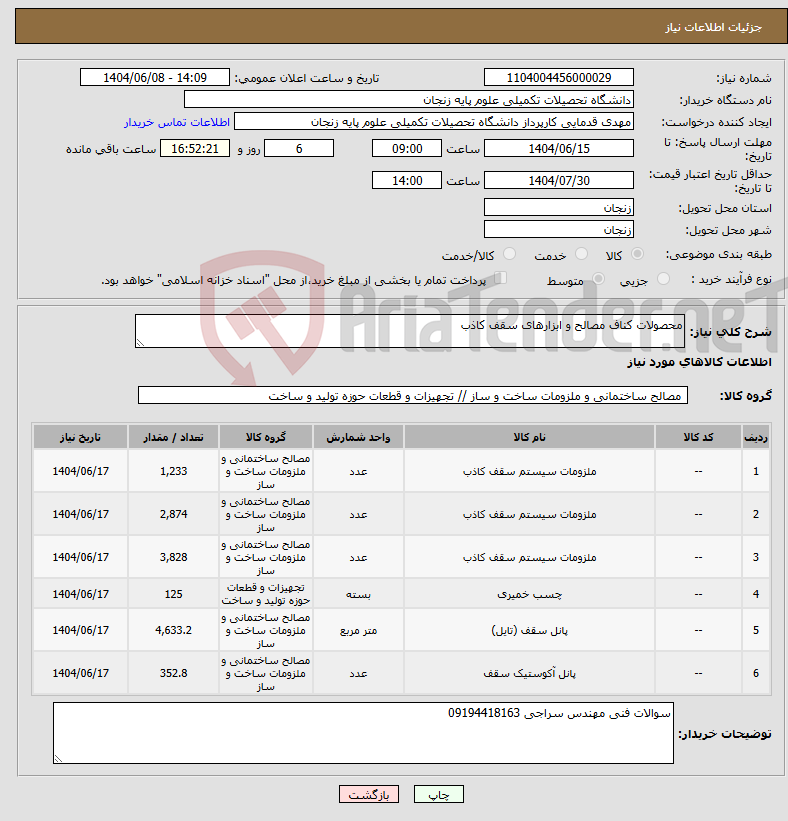Click the announcement date field 1404/06/08 - 14:09

[154, 77]
